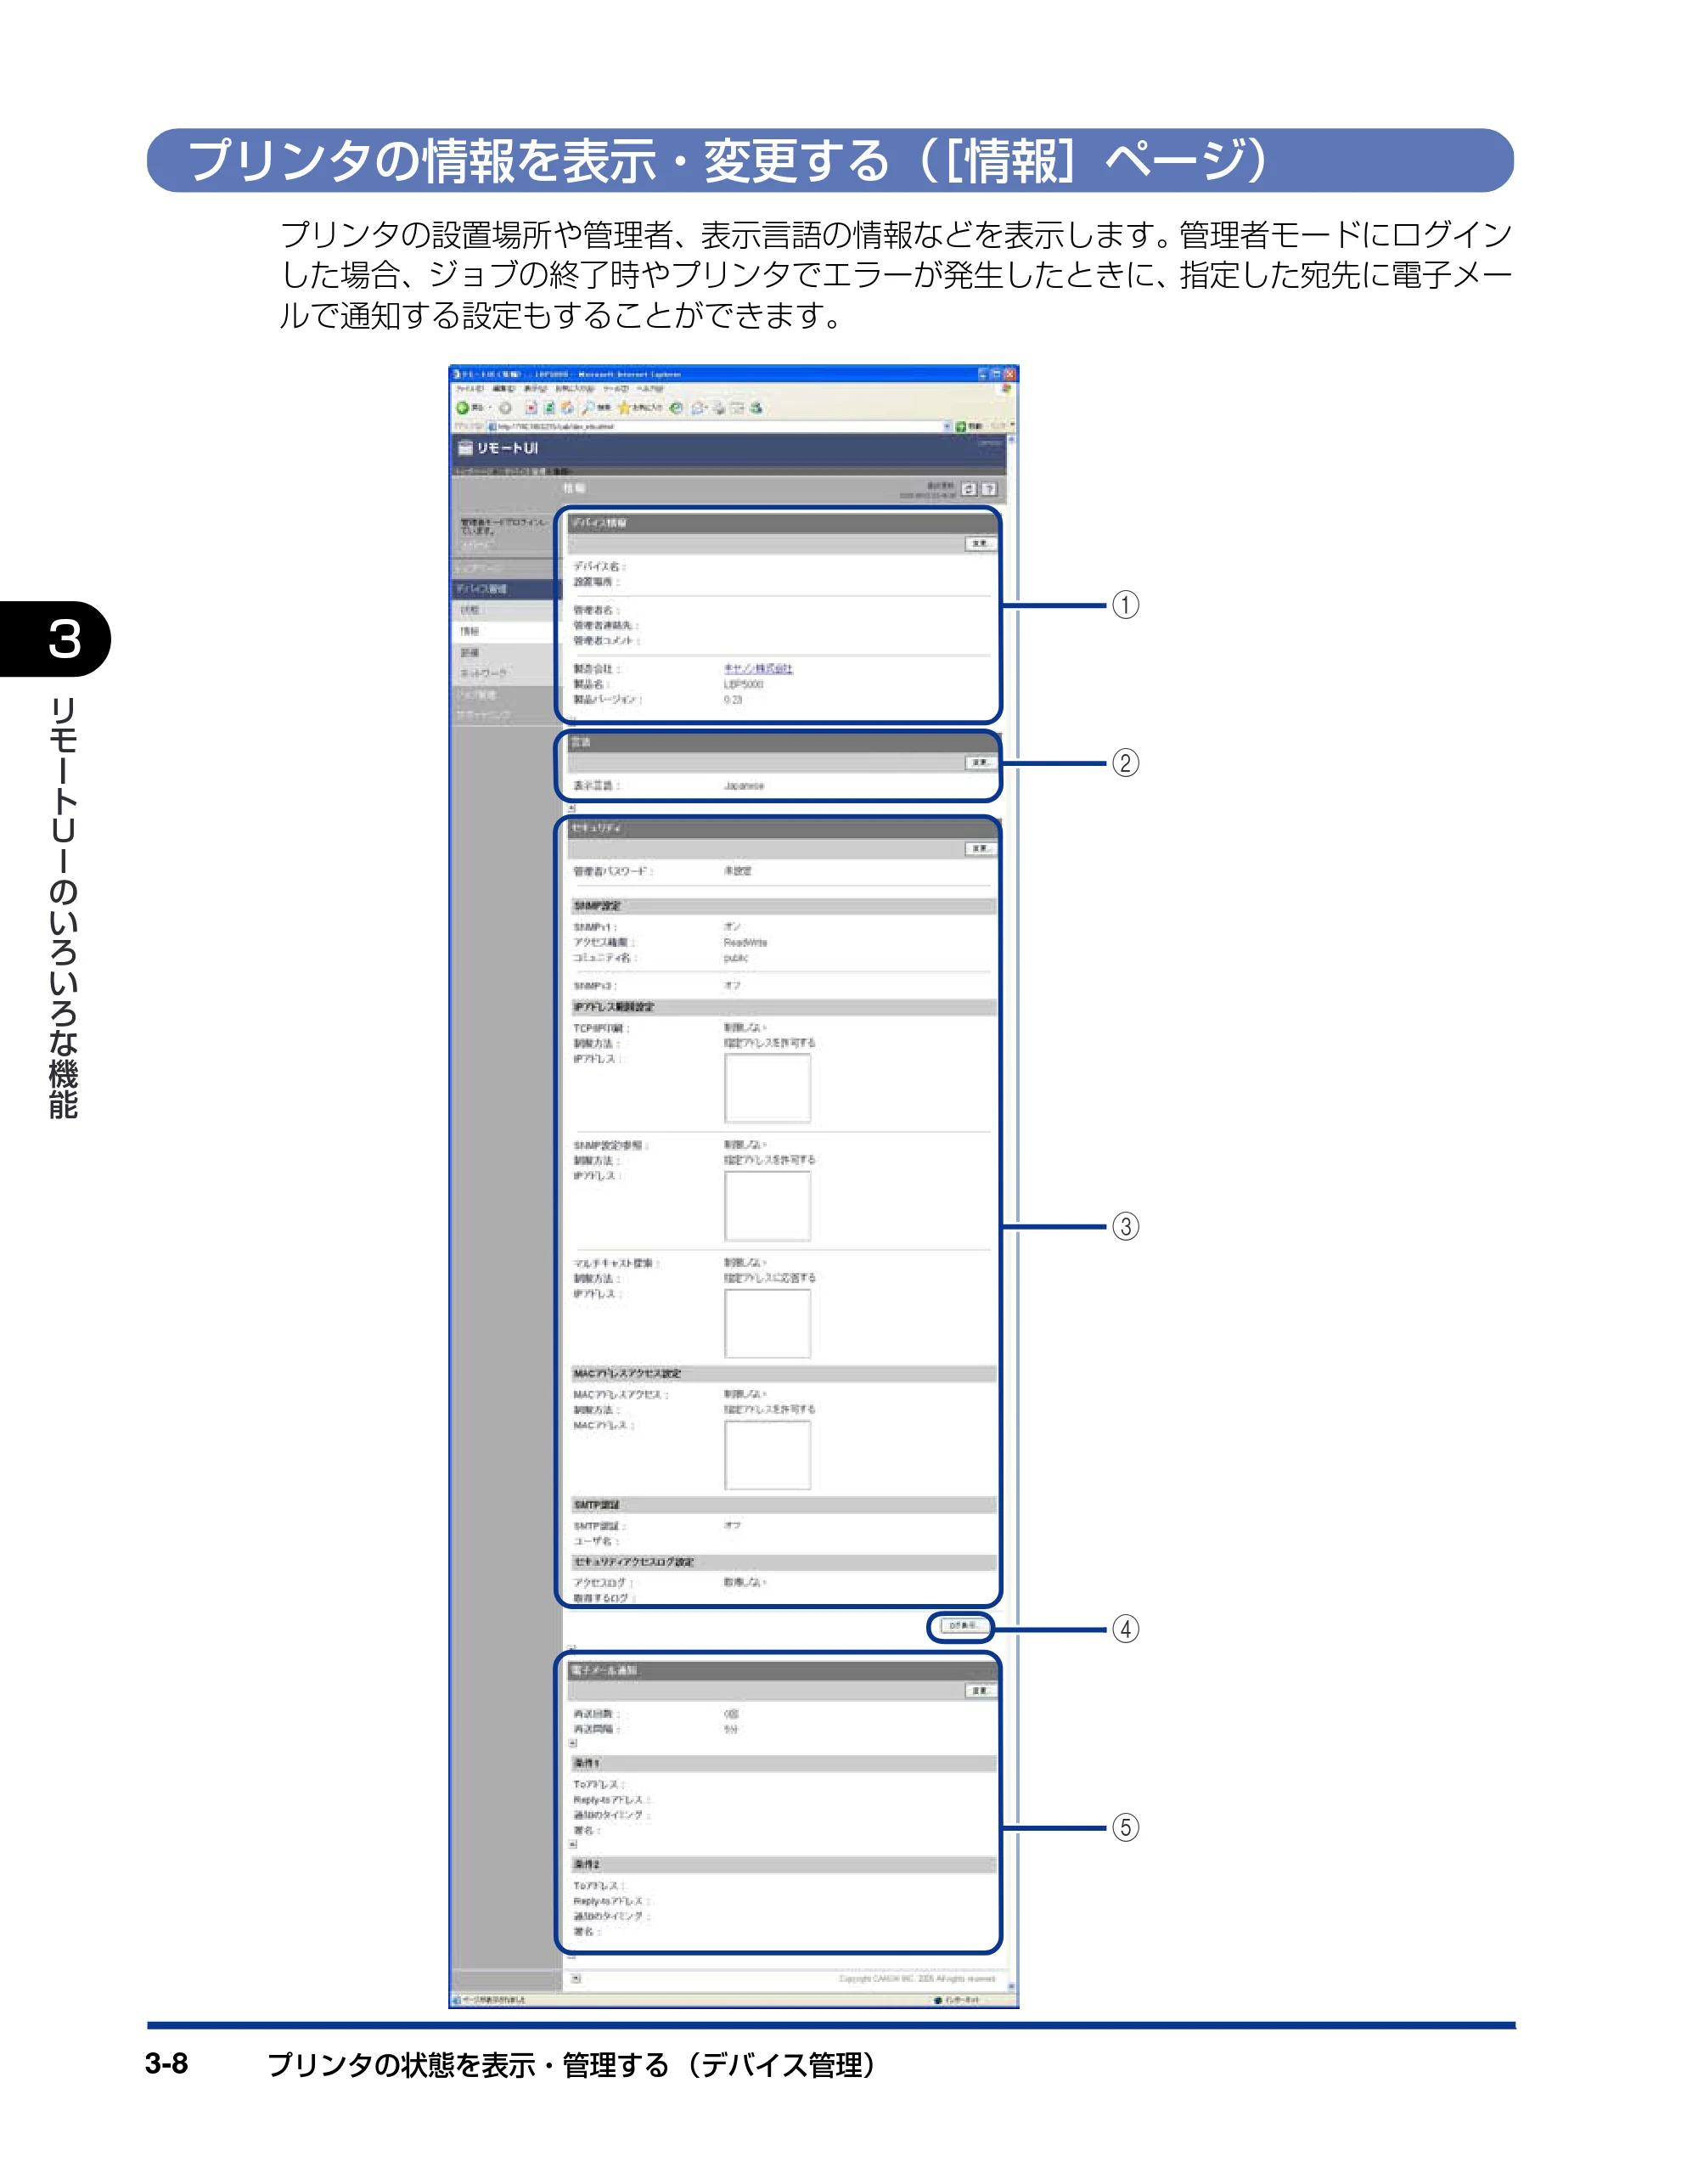The height and width of the screenshot is (2184, 1698).
Task: Click the browser Home icon
Action: tap(567, 408)
